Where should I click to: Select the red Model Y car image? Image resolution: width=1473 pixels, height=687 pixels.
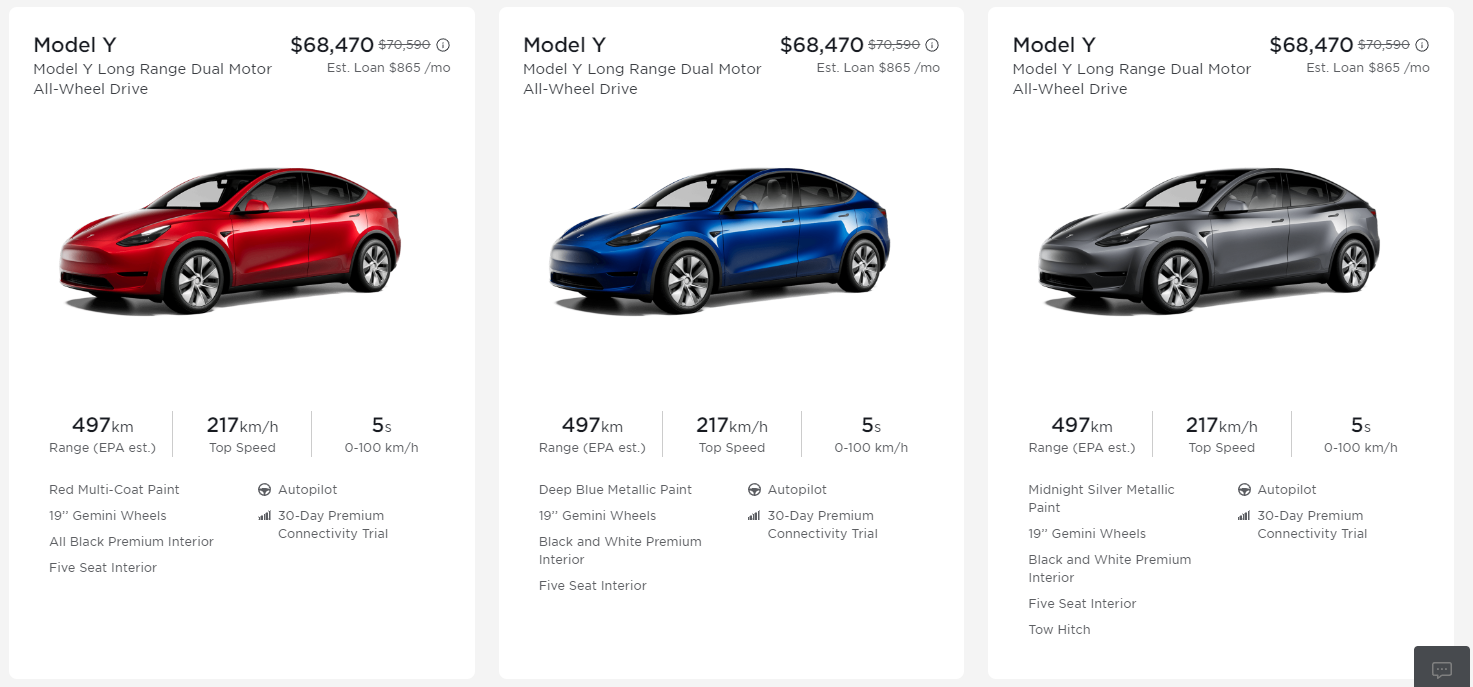(230, 239)
